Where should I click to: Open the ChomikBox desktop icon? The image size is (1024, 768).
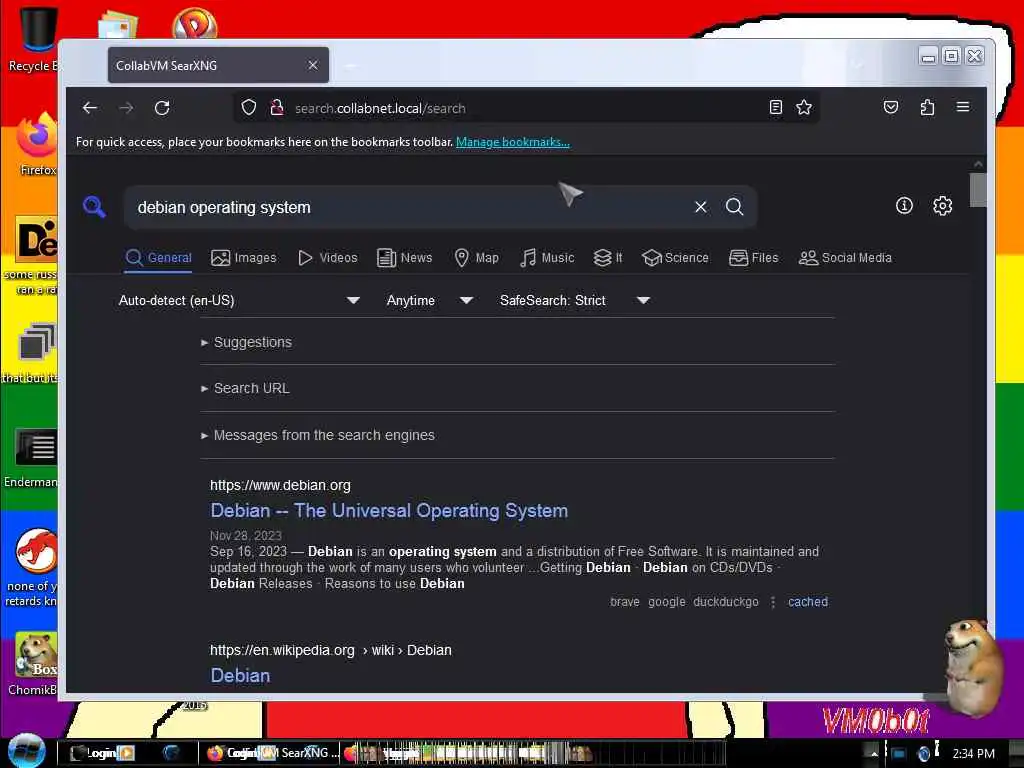pos(34,664)
